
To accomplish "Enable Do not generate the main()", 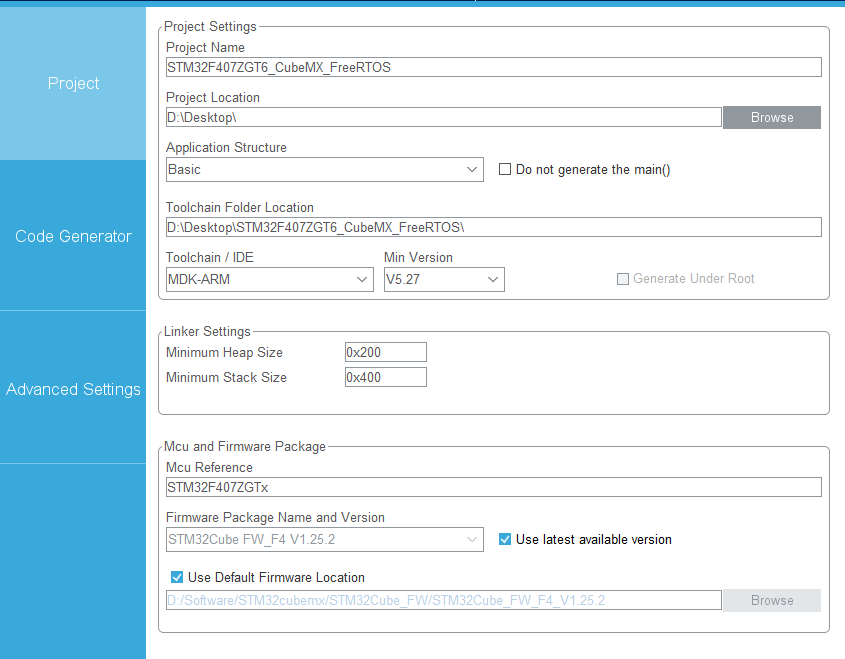I will (x=505, y=169).
